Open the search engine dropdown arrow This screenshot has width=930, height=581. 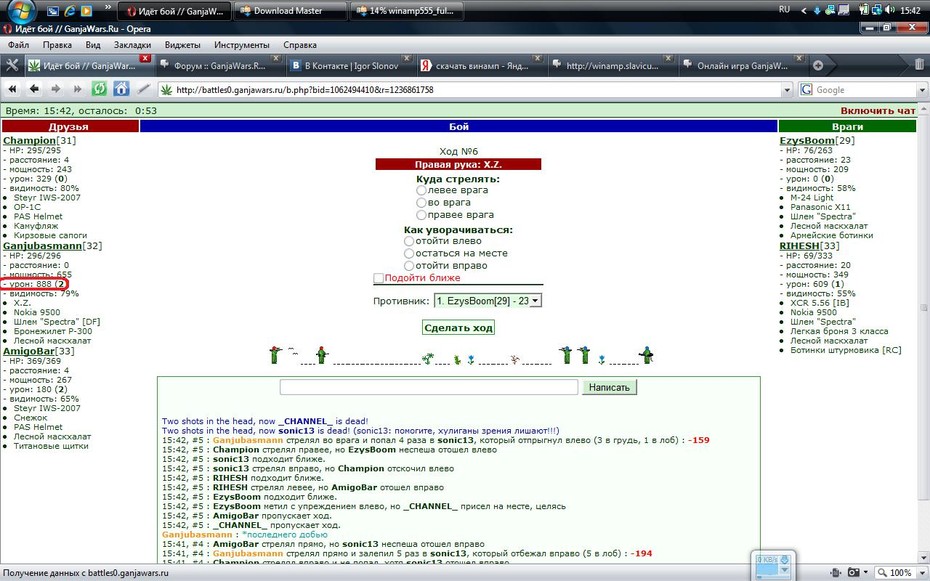click(922, 90)
